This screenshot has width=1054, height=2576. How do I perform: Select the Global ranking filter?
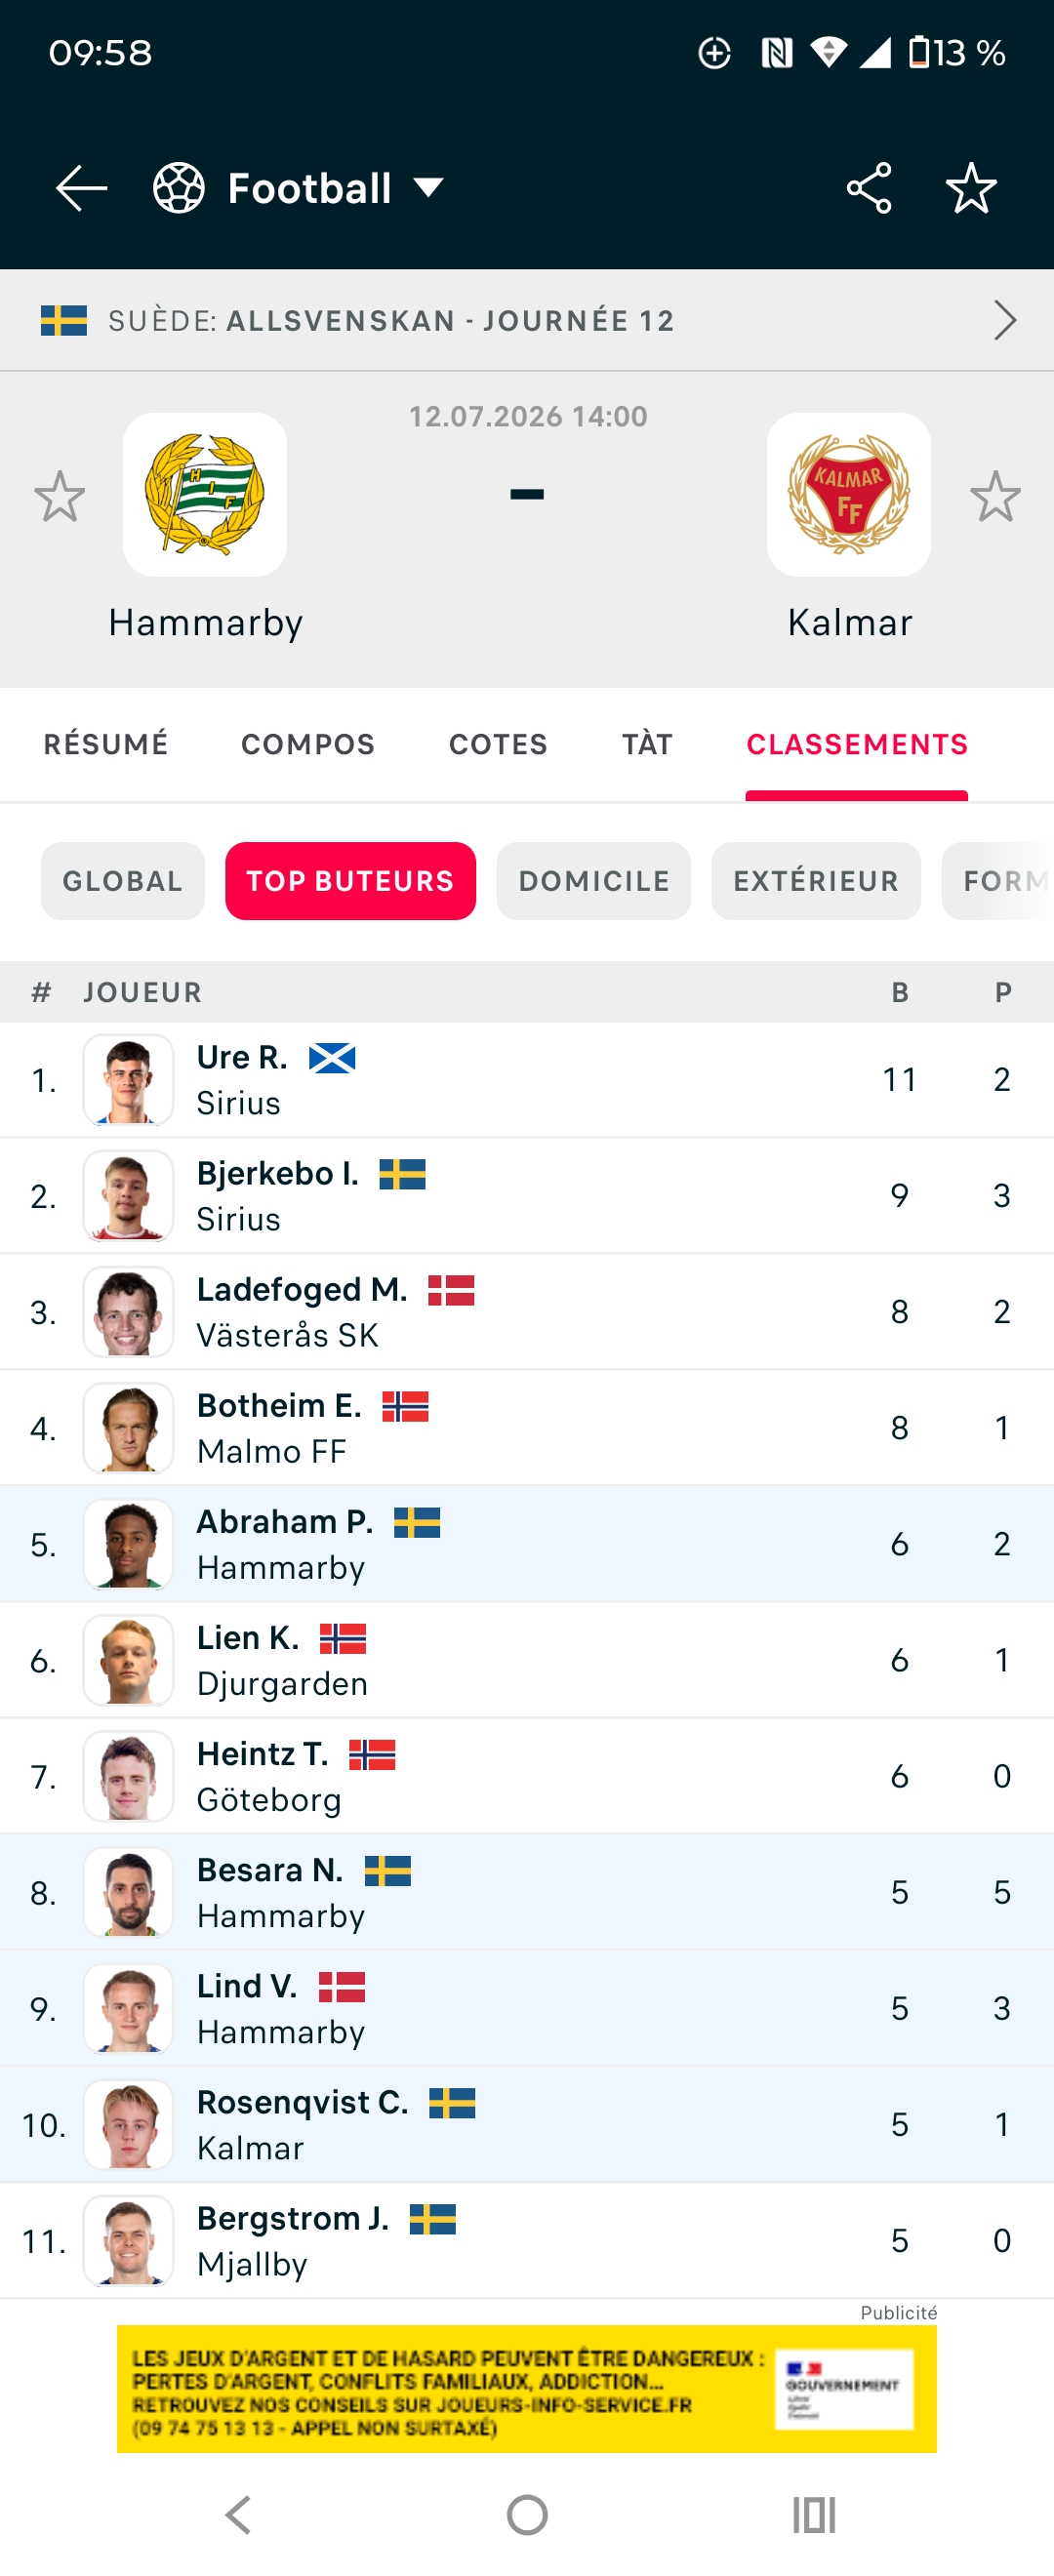[123, 881]
